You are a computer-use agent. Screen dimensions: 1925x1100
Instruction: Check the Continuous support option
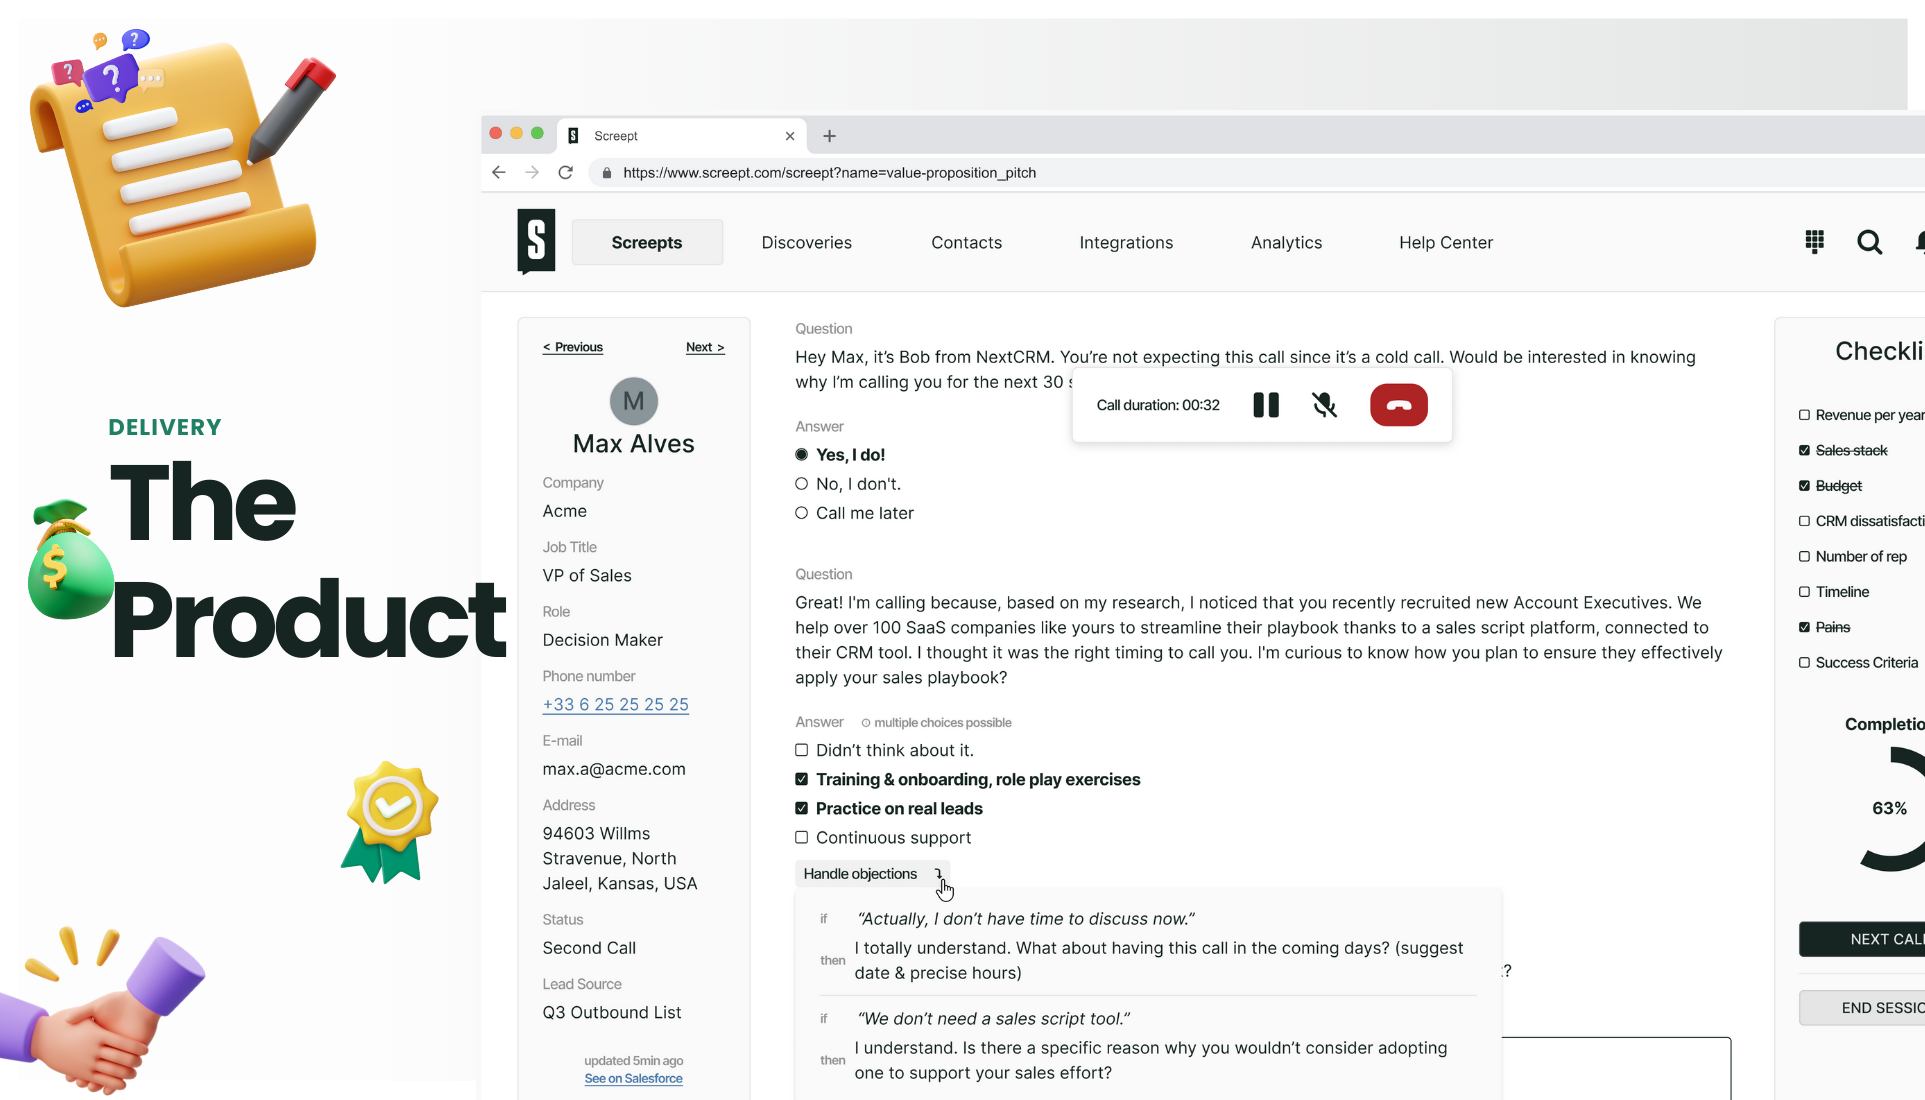(x=801, y=837)
